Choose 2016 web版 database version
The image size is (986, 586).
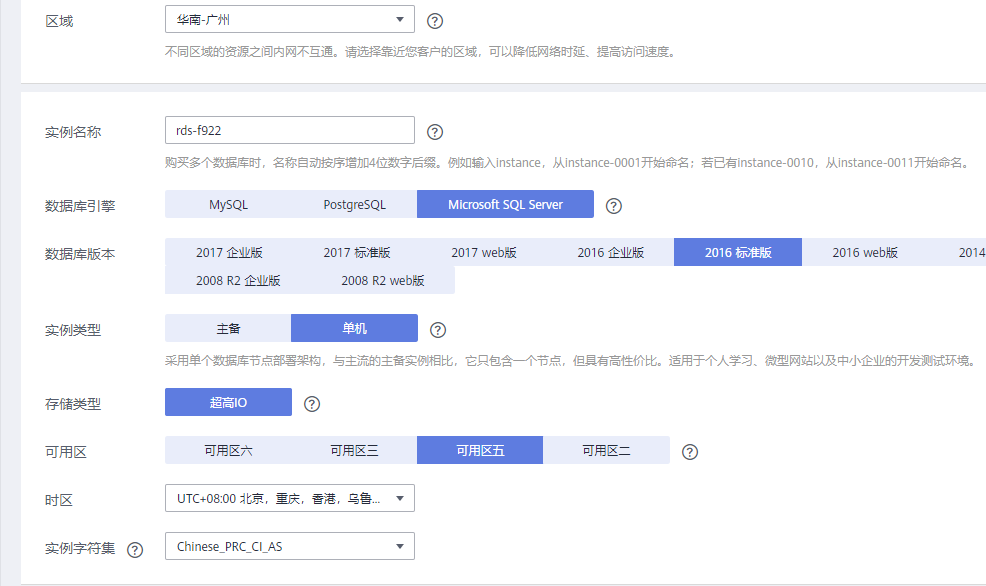[x=865, y=252]
